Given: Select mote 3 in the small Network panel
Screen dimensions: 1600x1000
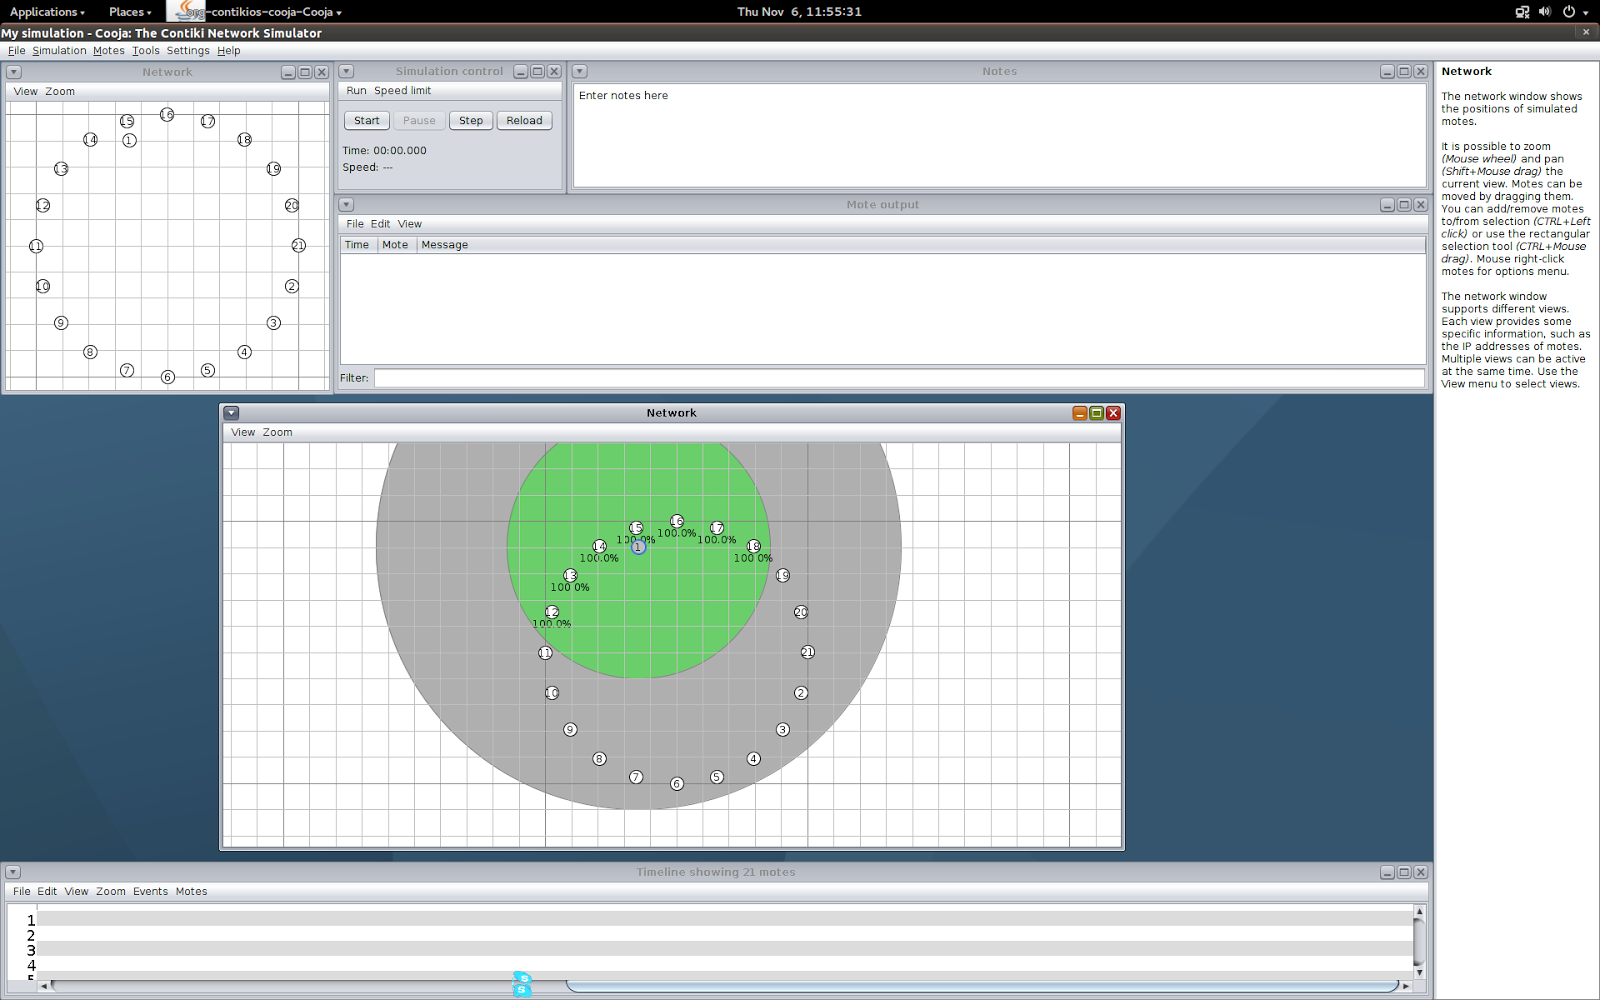Looking at the screenshot, I should click(x=274, y=323).
